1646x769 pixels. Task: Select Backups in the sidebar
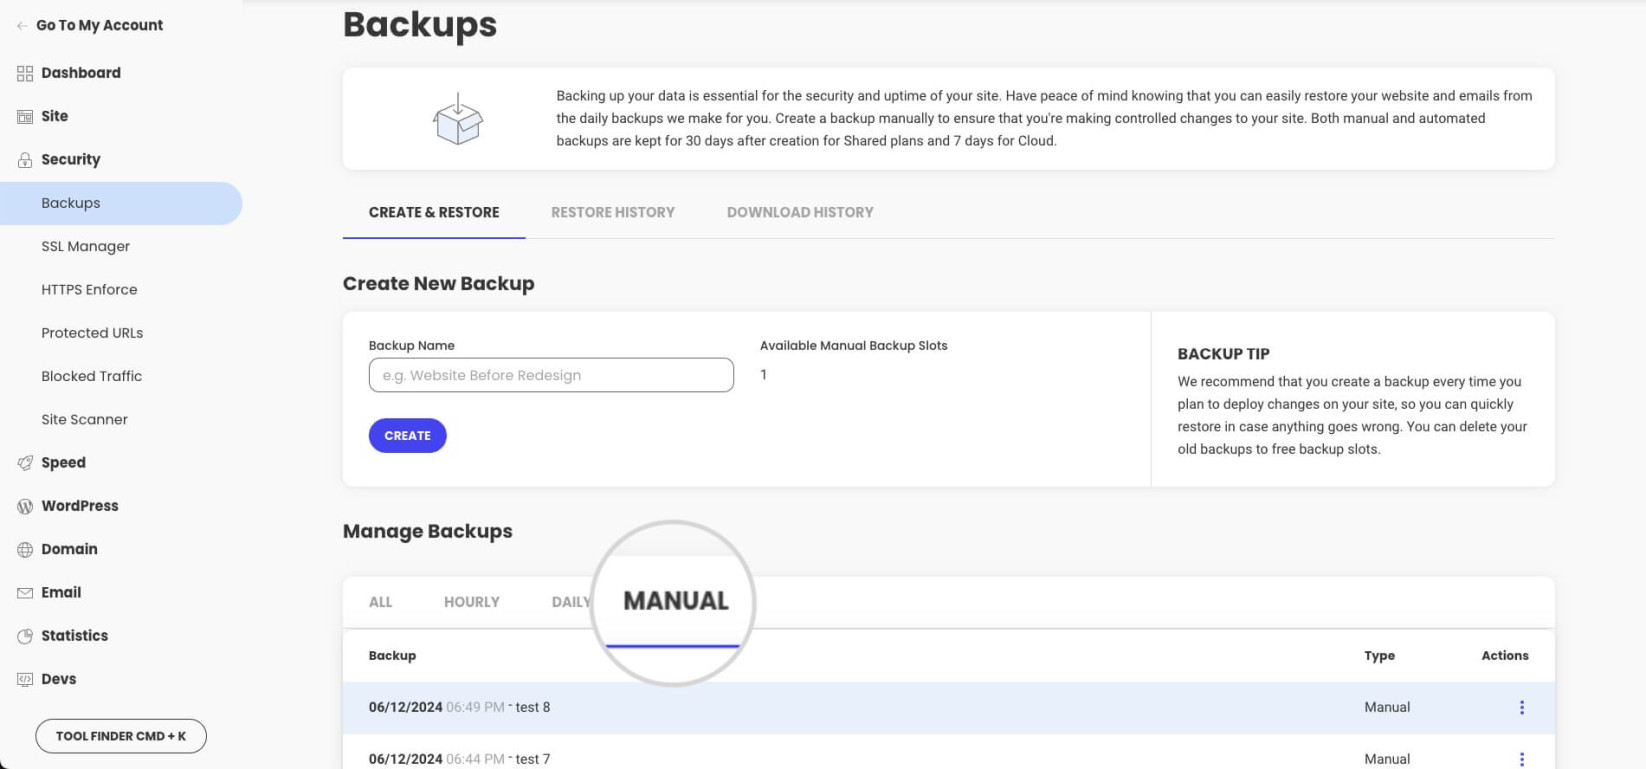point(121,203)
